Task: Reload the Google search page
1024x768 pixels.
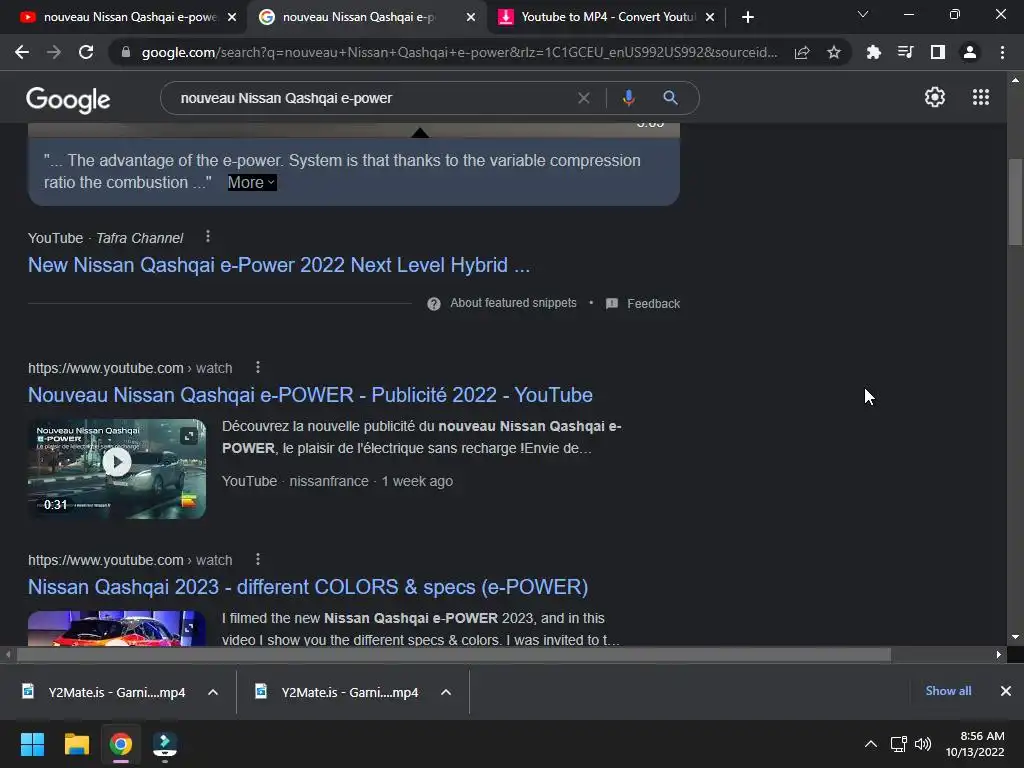Action: [x=86, y=52]
